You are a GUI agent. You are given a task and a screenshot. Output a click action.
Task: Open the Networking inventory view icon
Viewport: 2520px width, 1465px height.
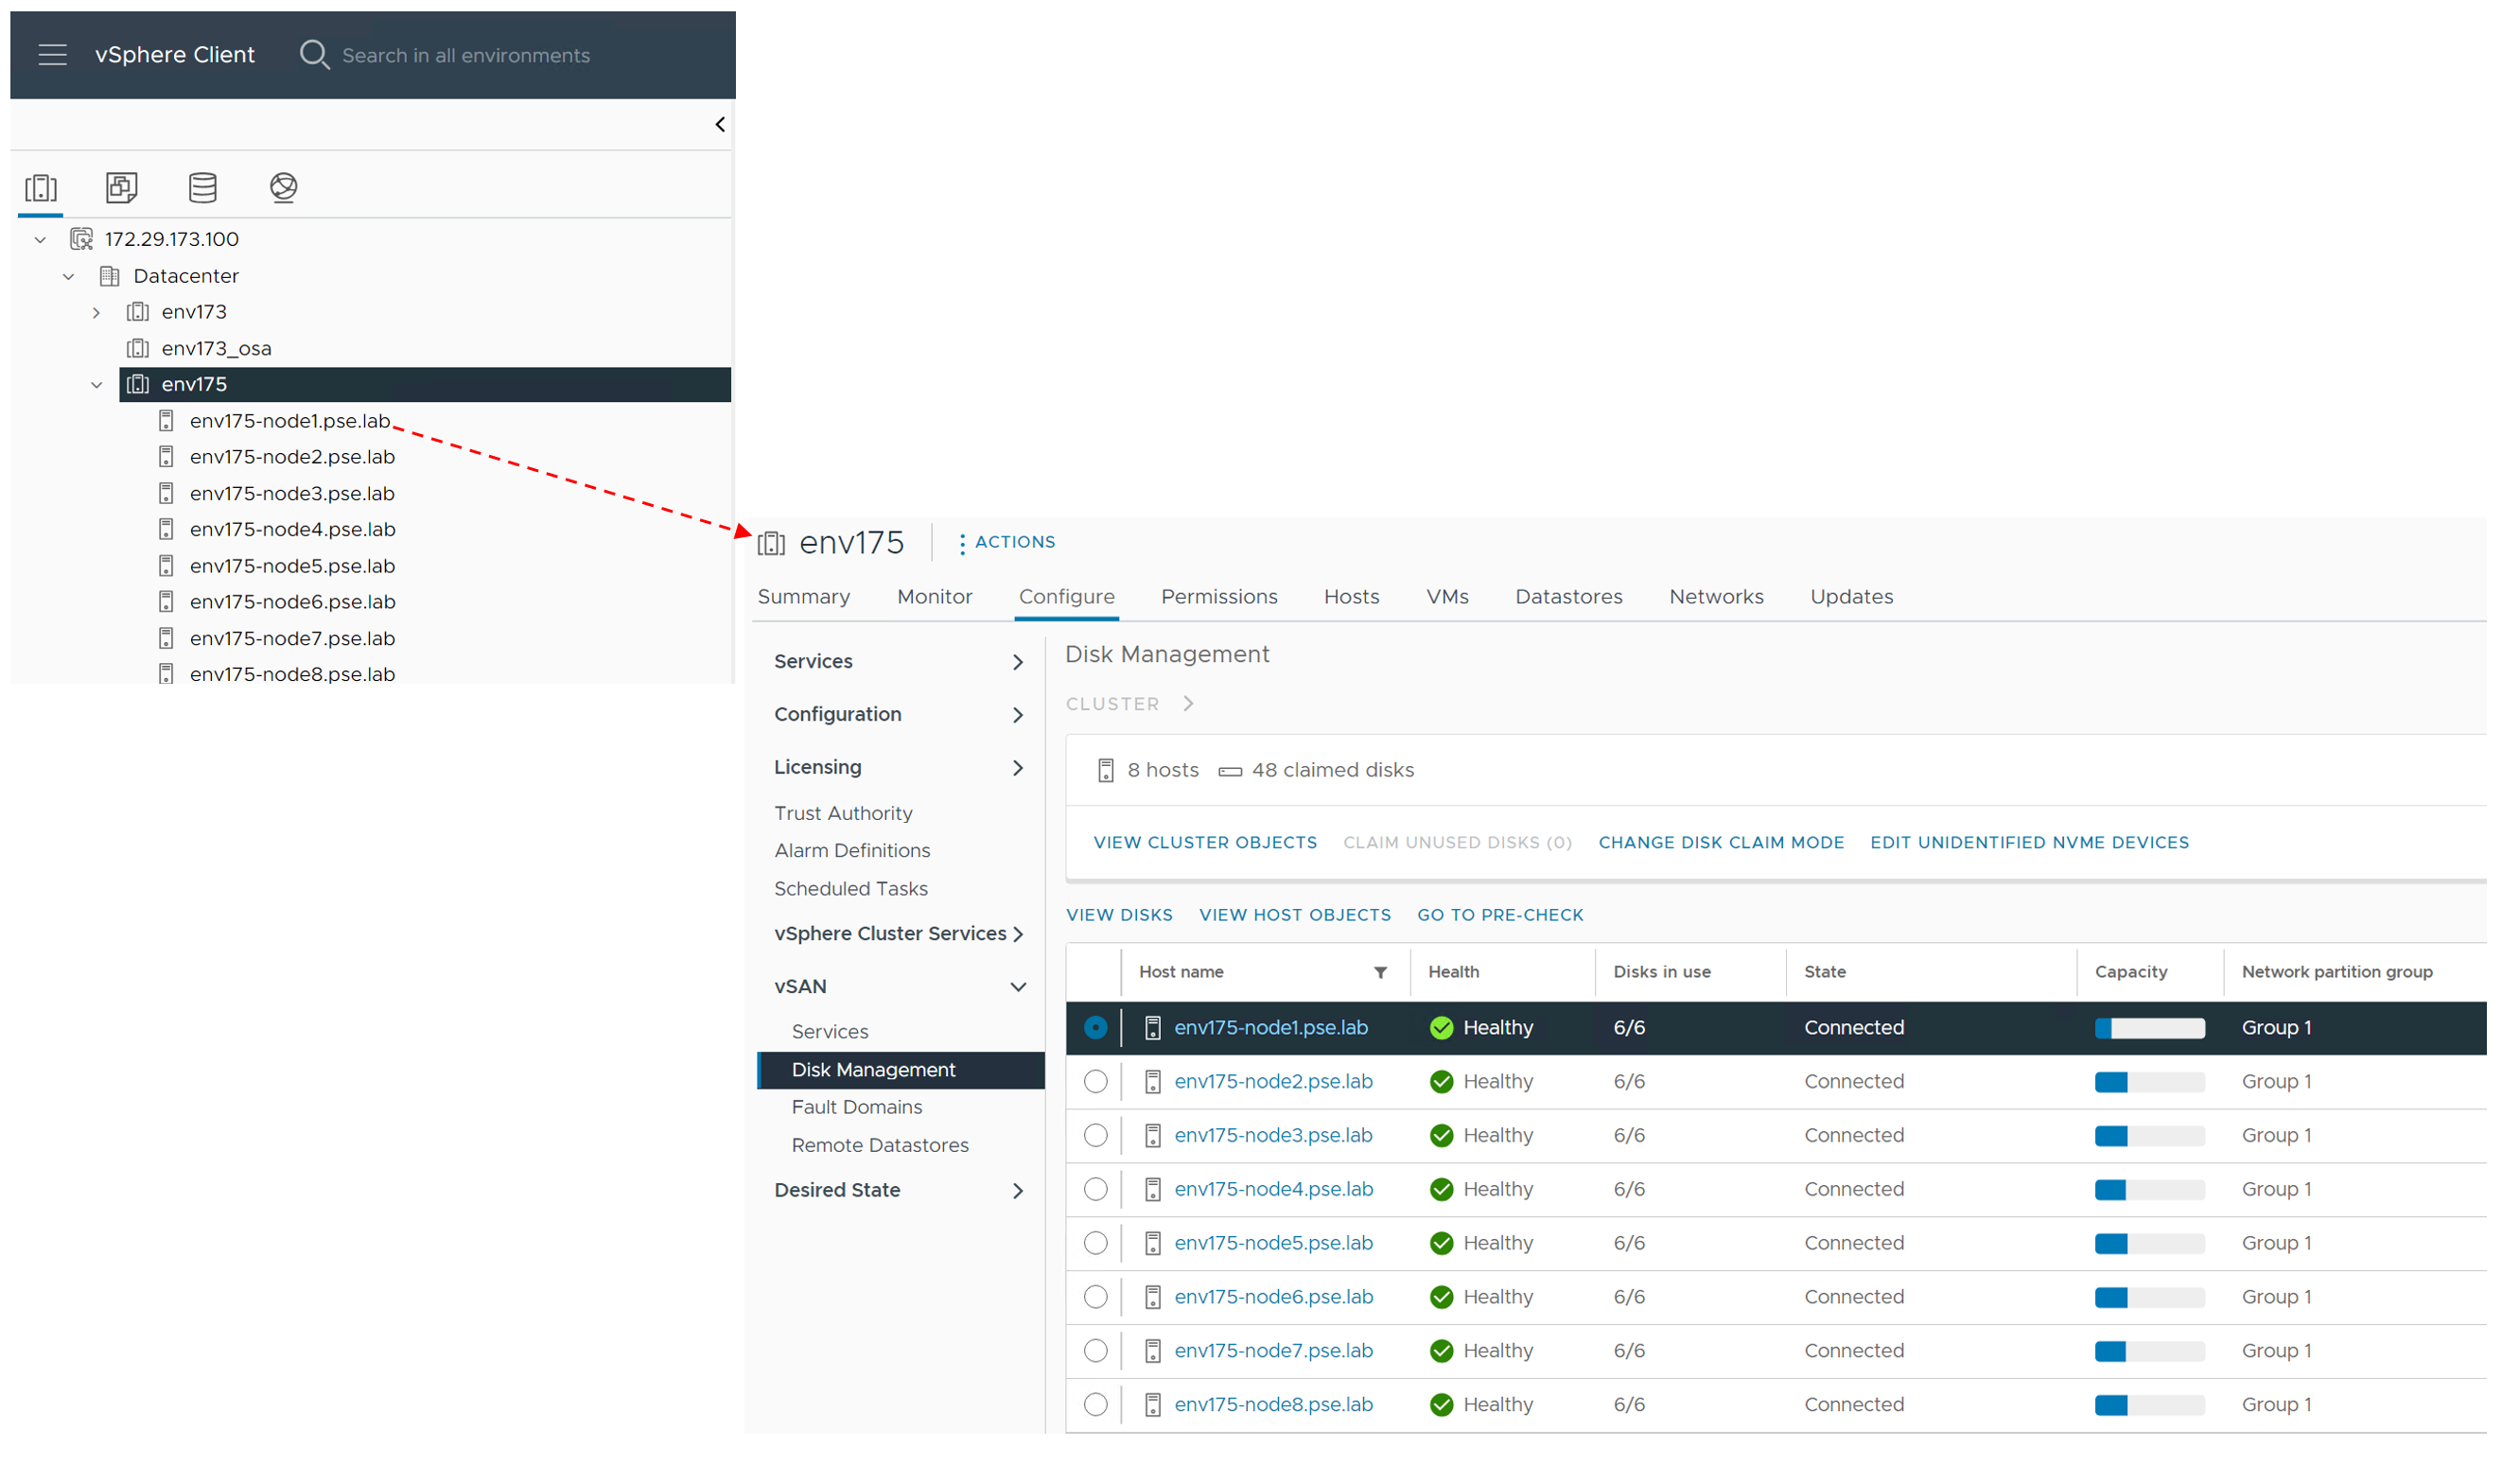coord(284,188)
